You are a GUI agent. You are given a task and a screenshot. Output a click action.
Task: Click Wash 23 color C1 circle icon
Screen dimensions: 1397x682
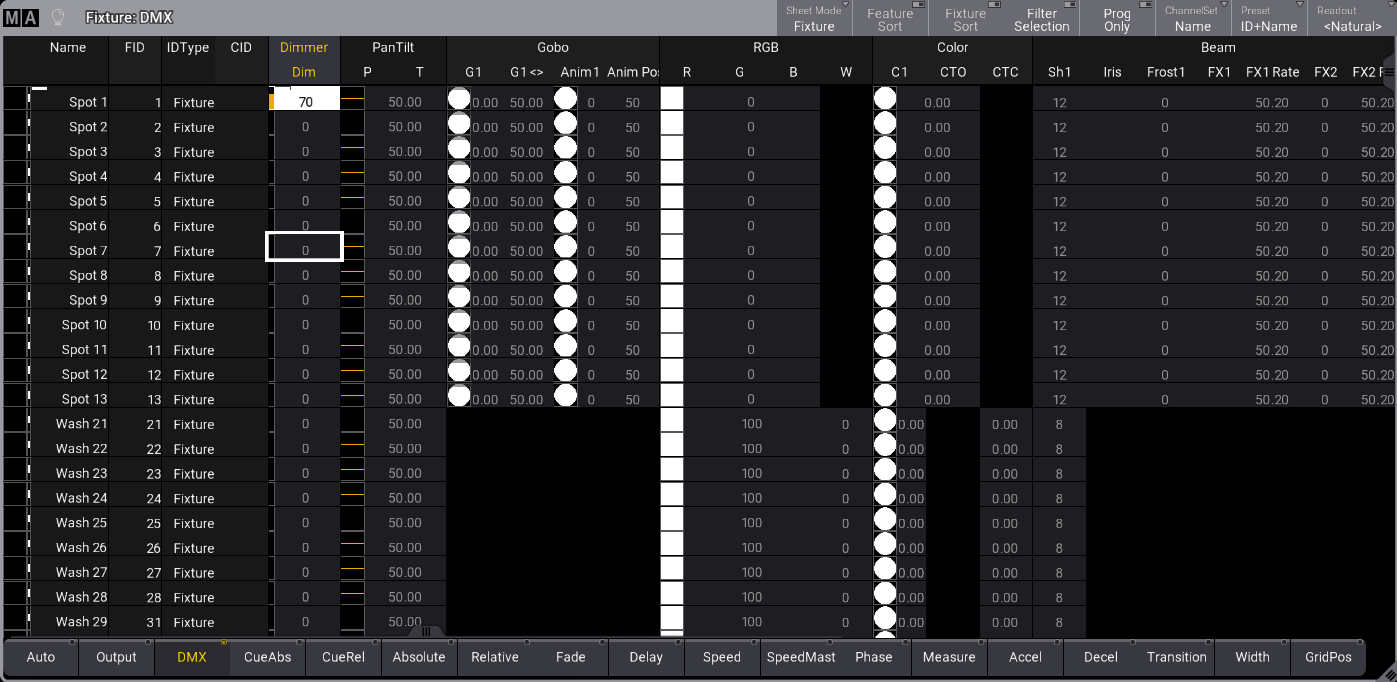pyautogui.click(x=885, y=472)
